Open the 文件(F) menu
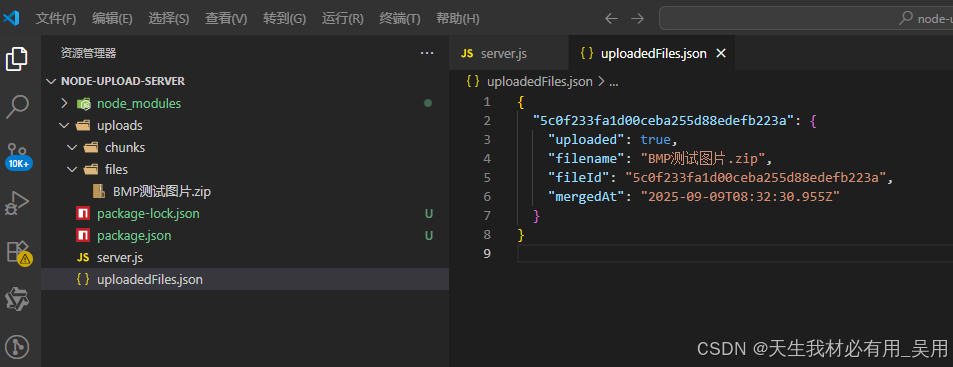The height and width of the screenshot is (367, 953). 56,19
